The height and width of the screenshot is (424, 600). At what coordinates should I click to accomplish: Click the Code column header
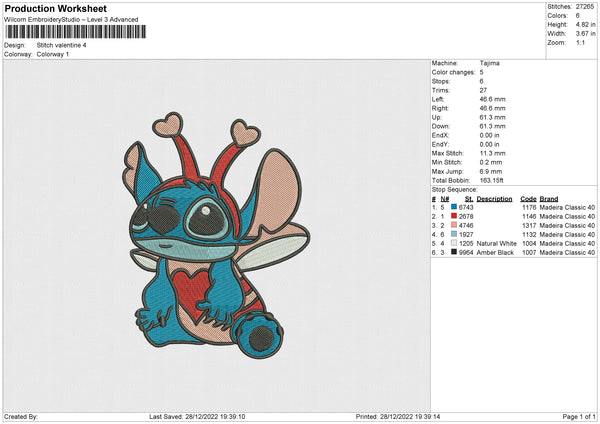529,198
